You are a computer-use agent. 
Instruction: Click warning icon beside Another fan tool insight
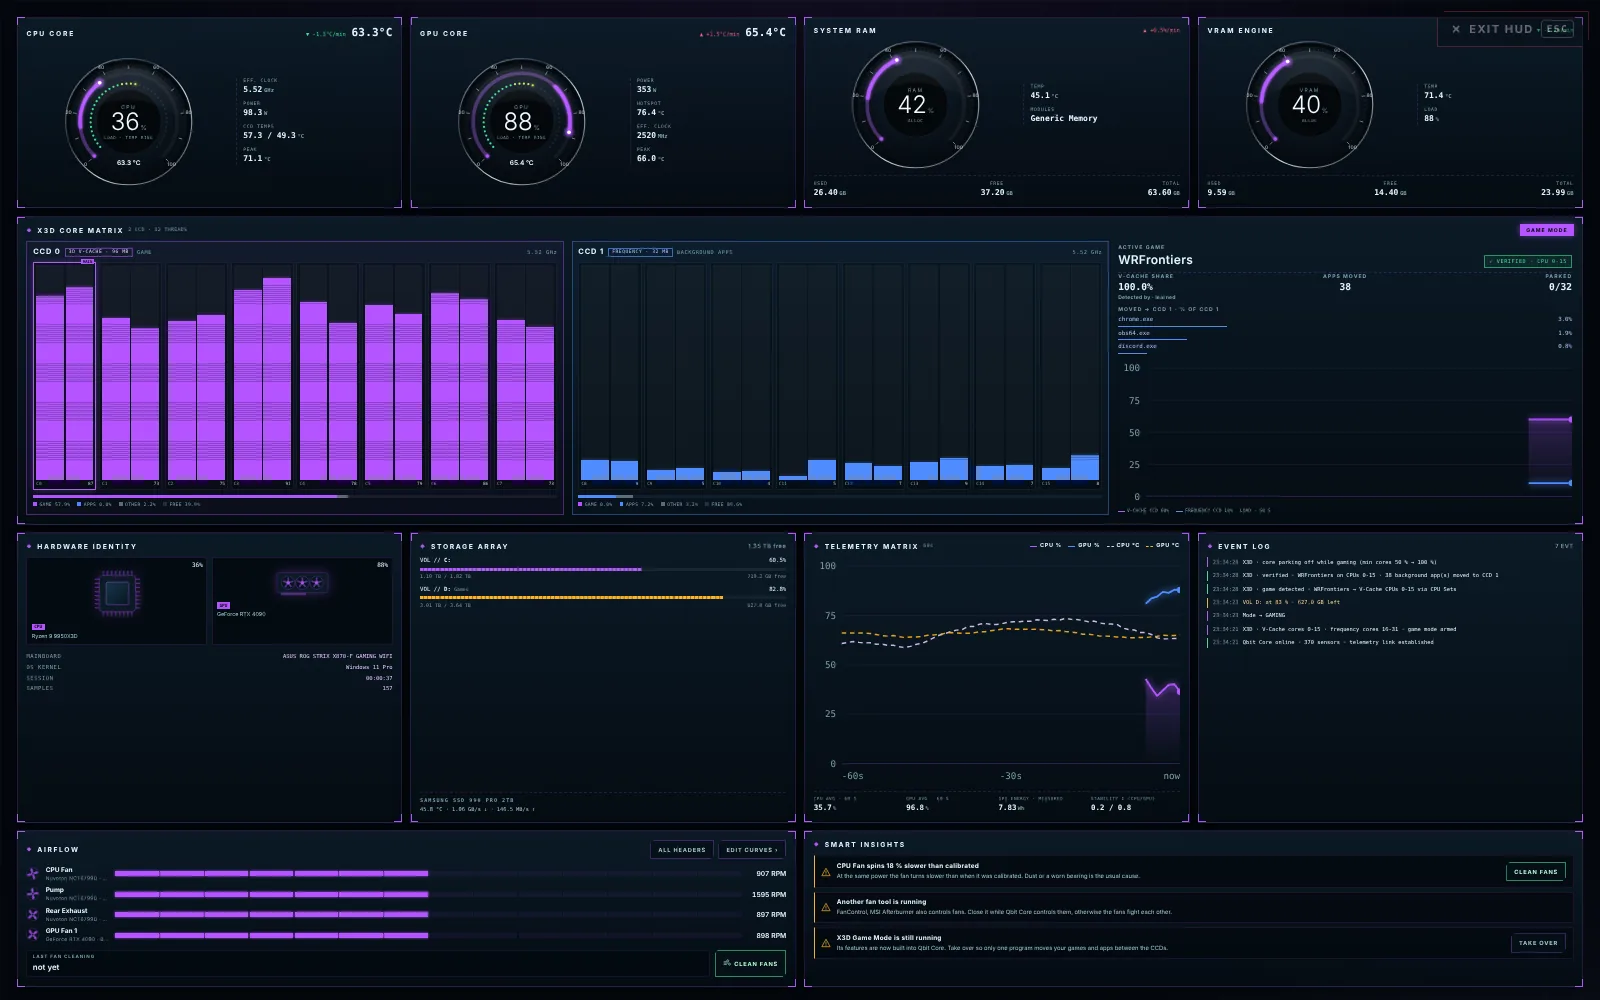826,907
